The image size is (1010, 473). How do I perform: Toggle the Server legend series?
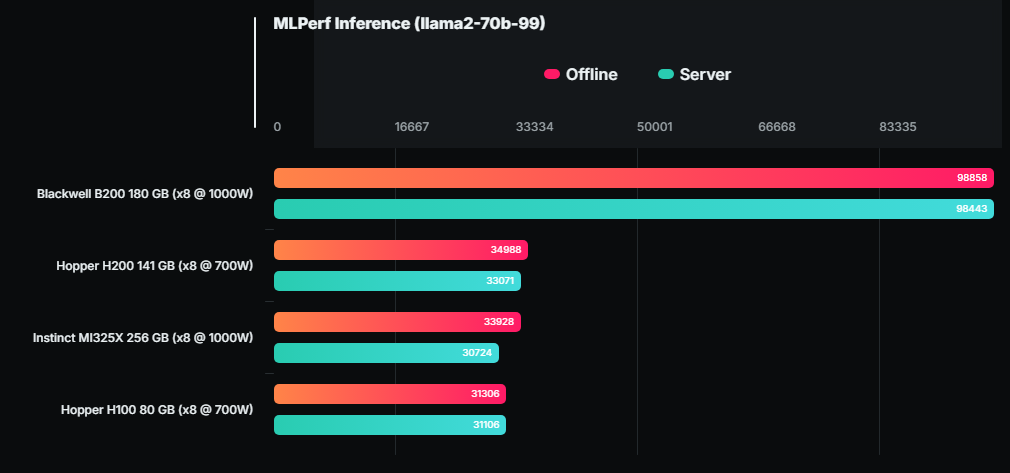coord(694,75)
